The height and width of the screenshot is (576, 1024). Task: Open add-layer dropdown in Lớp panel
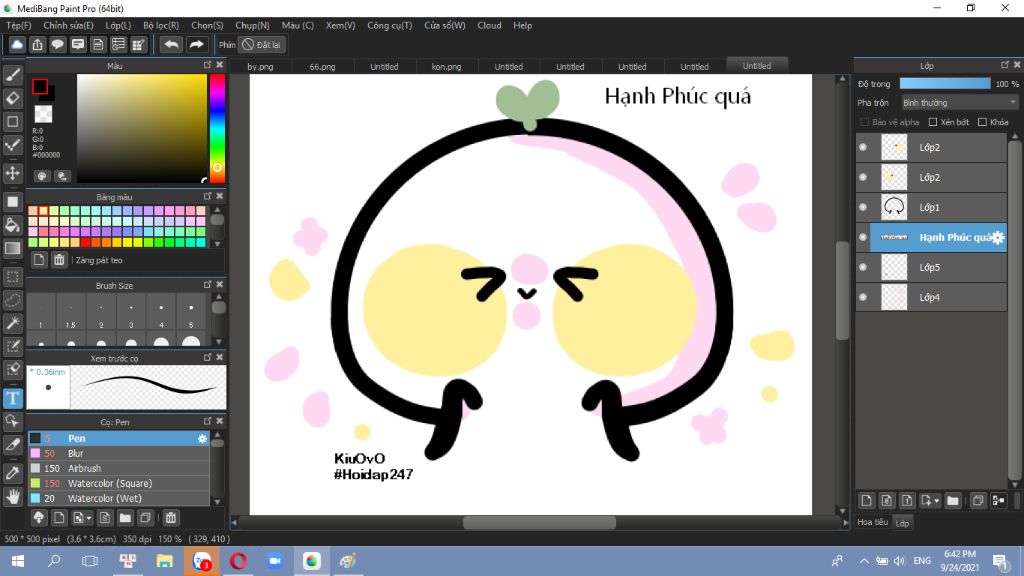point(930,501)
